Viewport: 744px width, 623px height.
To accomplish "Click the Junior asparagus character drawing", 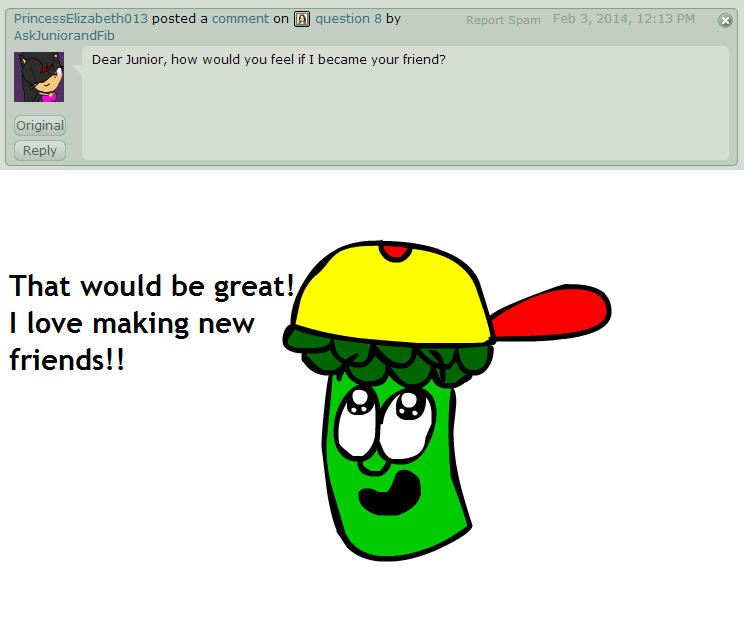I will point(447,401).
